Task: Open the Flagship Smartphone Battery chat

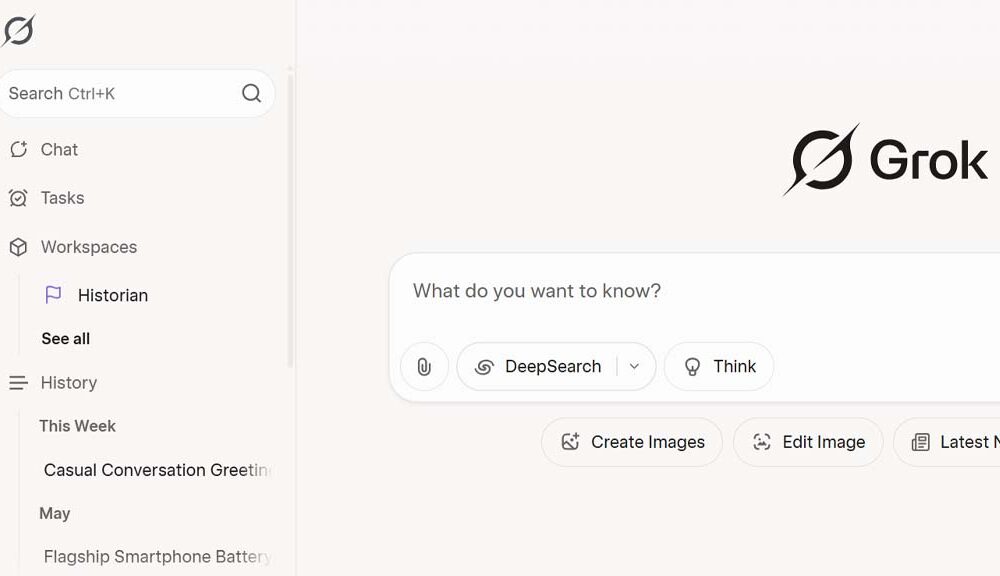Action: pos(158,557)
